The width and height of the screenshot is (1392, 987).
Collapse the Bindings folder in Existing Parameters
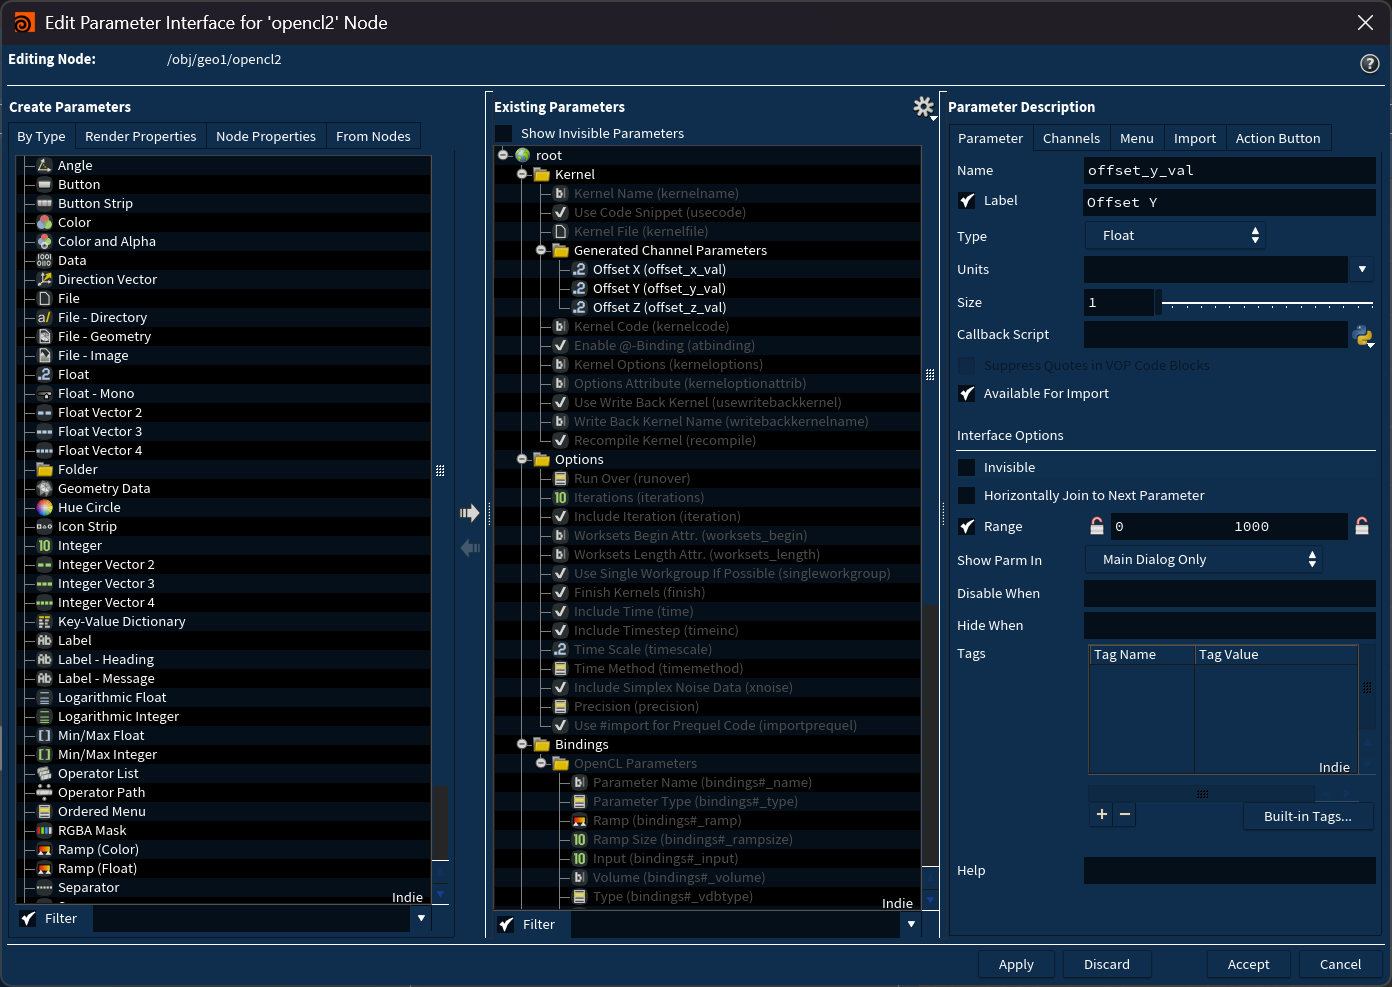coord(521,744)
